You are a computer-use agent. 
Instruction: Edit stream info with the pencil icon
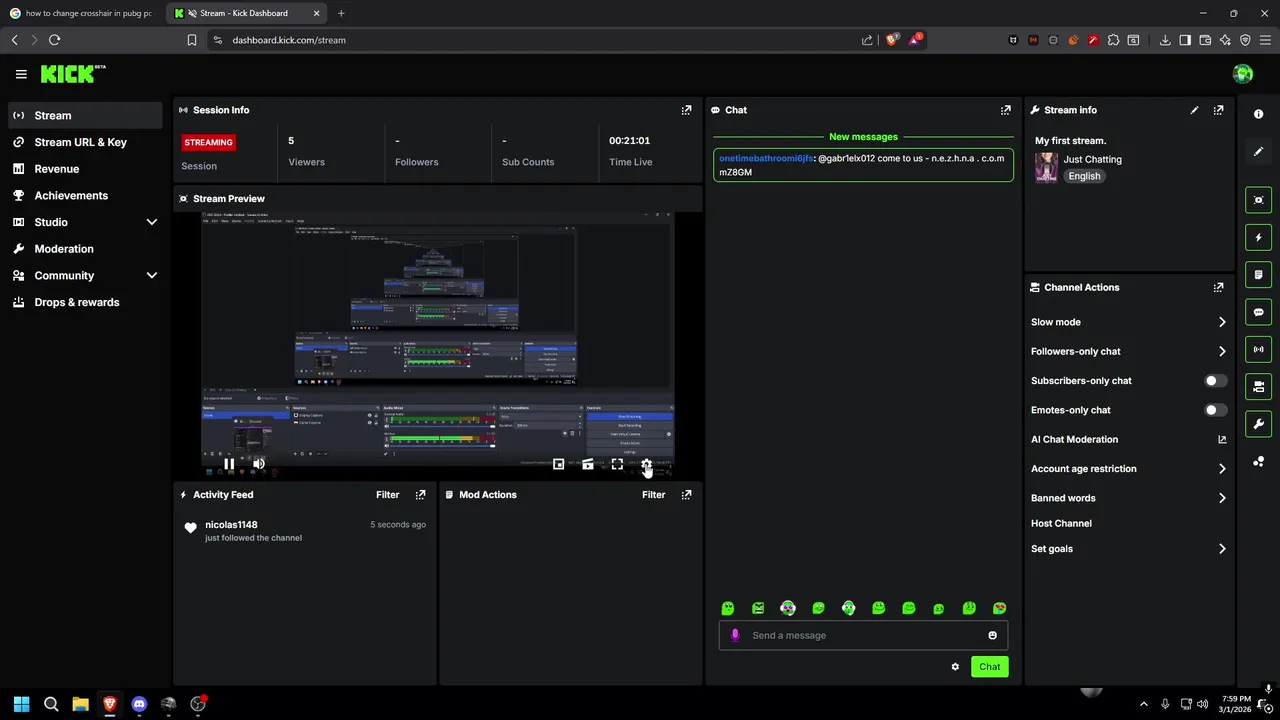click(x=1194, y=110)
